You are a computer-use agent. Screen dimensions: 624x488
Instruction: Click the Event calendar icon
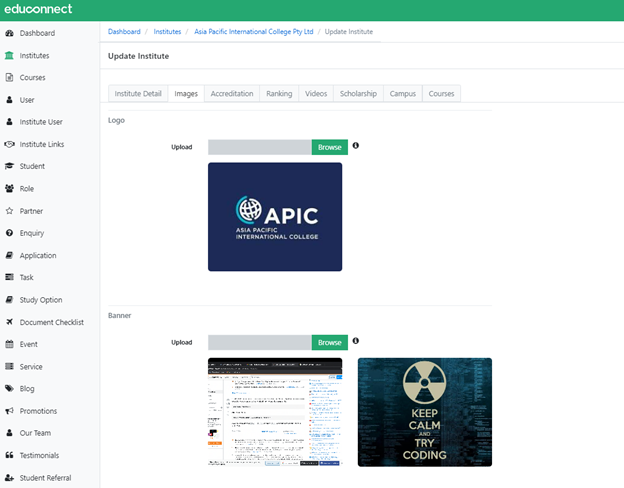coord(9,344)
